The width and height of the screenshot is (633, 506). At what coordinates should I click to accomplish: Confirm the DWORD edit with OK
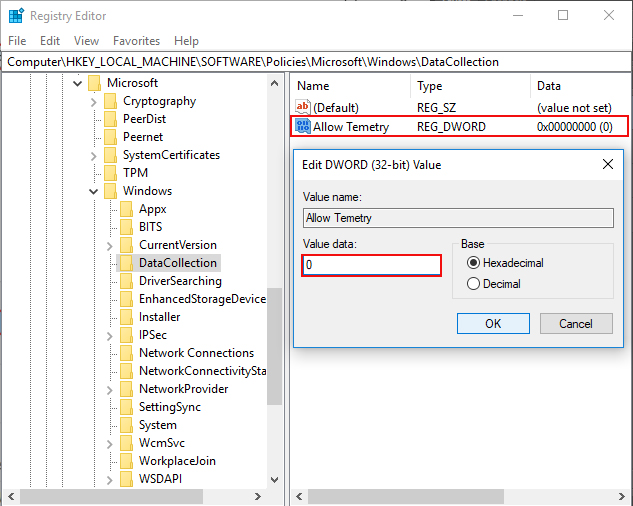pyautogui.click(x=493, y=323)
